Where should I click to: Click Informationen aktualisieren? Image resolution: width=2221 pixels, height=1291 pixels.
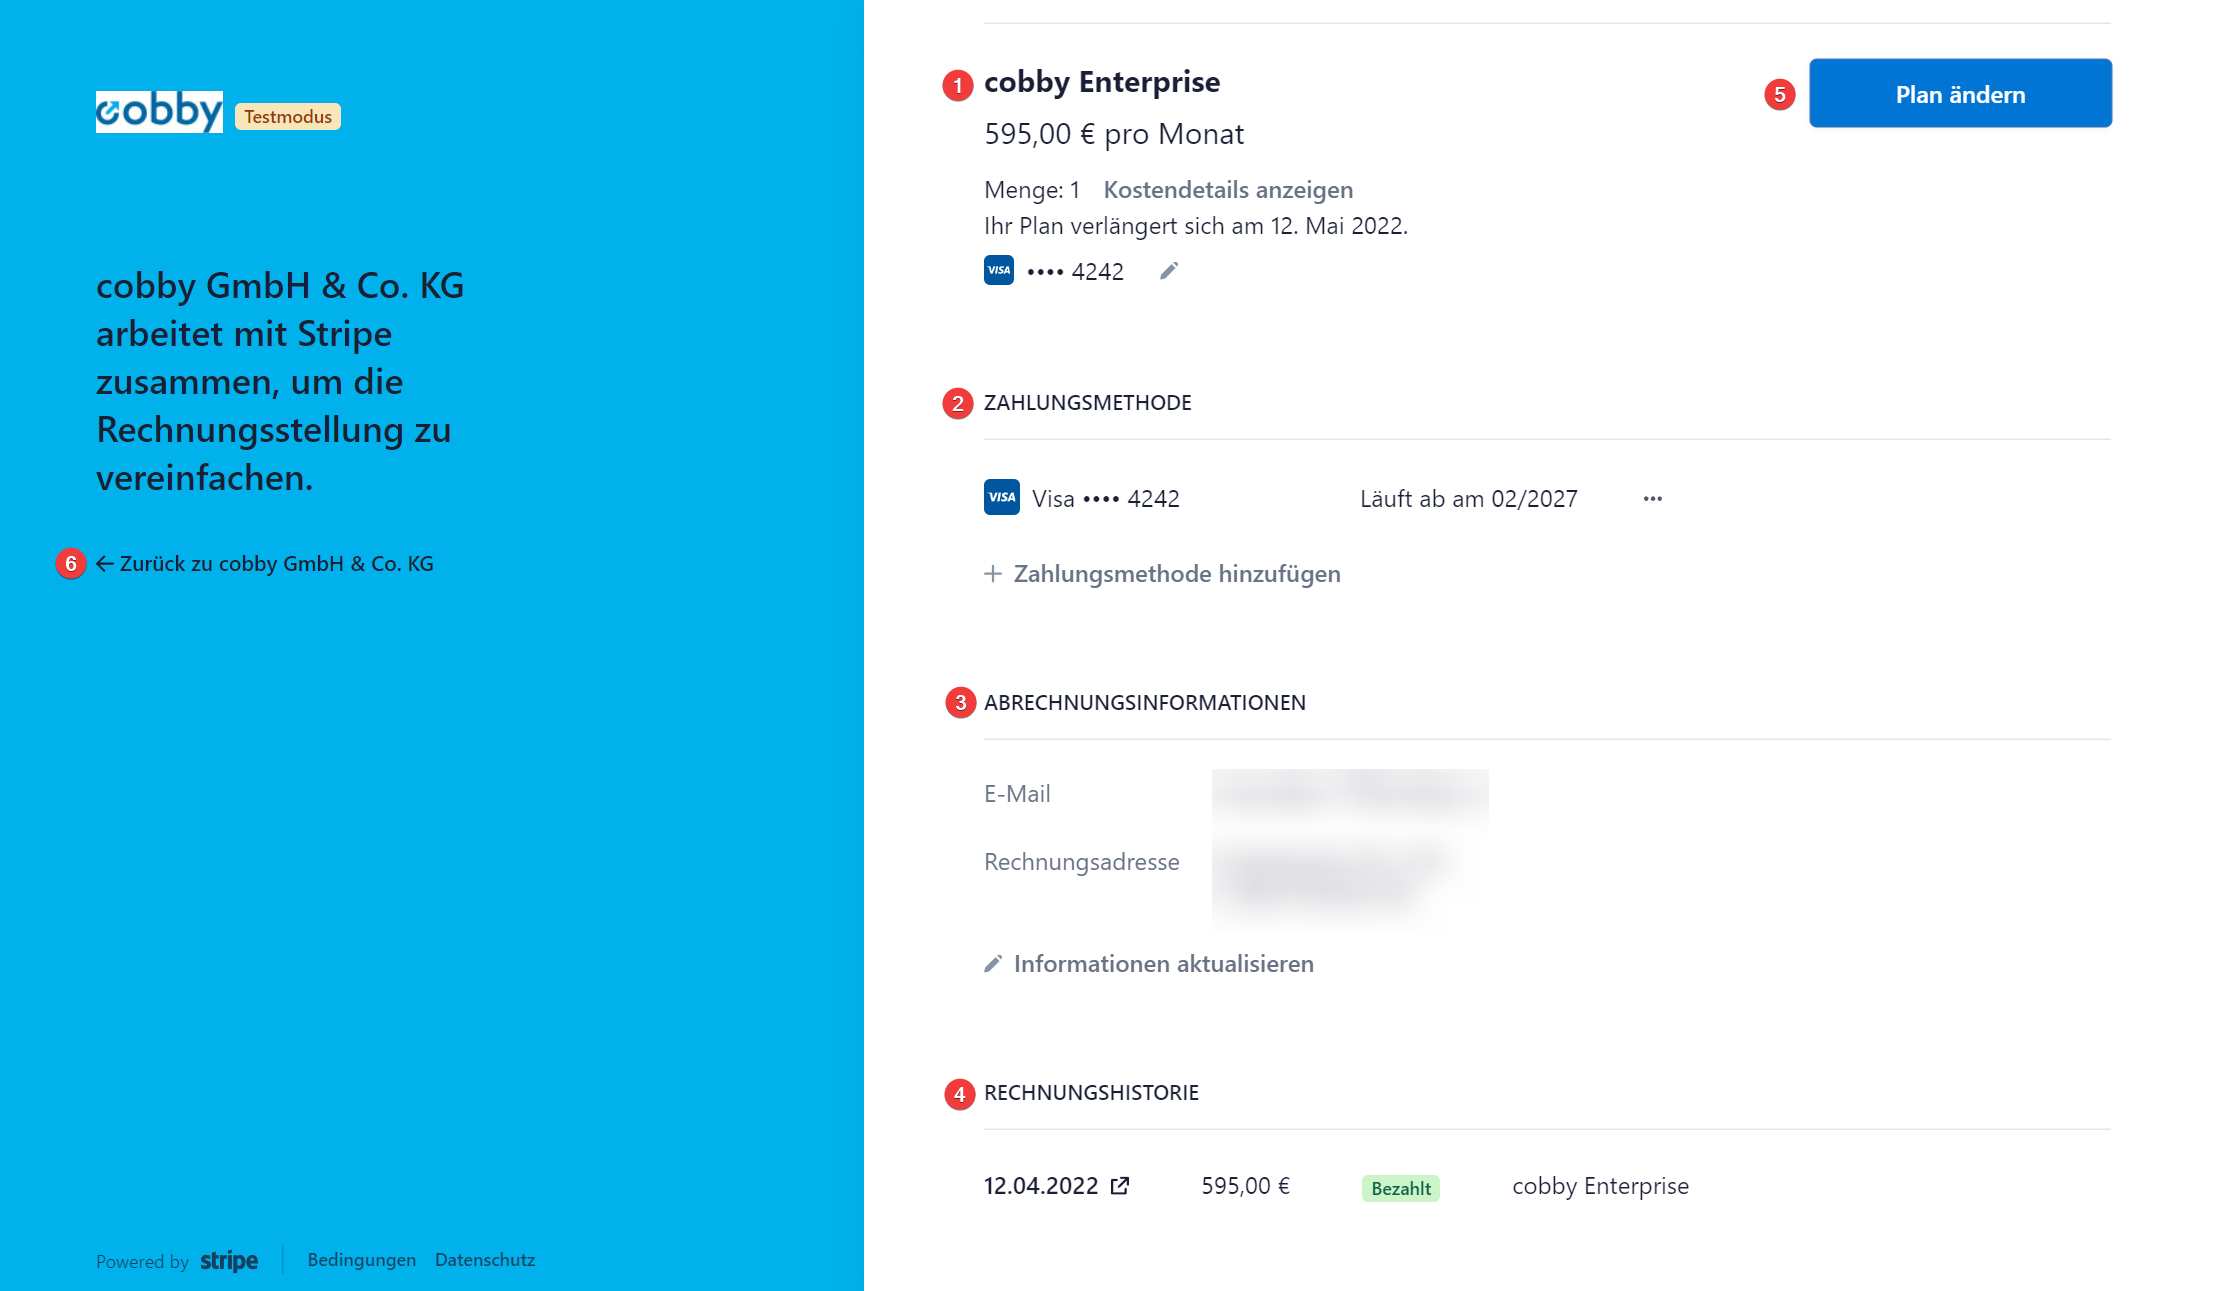click(1149, 964)
